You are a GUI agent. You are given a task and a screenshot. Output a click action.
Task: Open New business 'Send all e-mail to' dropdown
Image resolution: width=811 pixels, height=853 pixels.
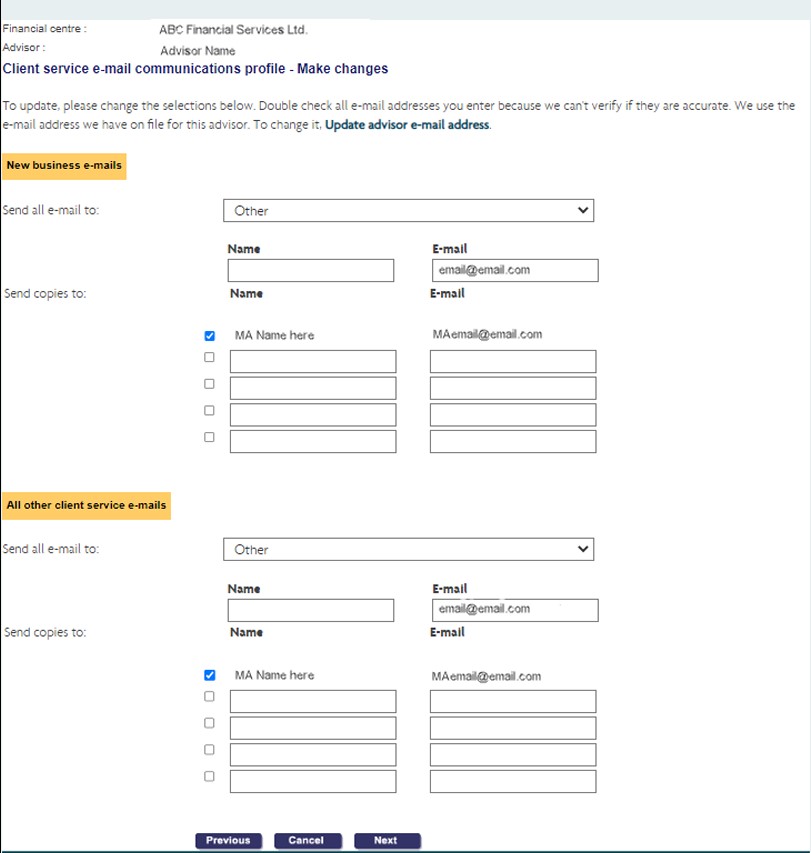(x=408, y=211)
